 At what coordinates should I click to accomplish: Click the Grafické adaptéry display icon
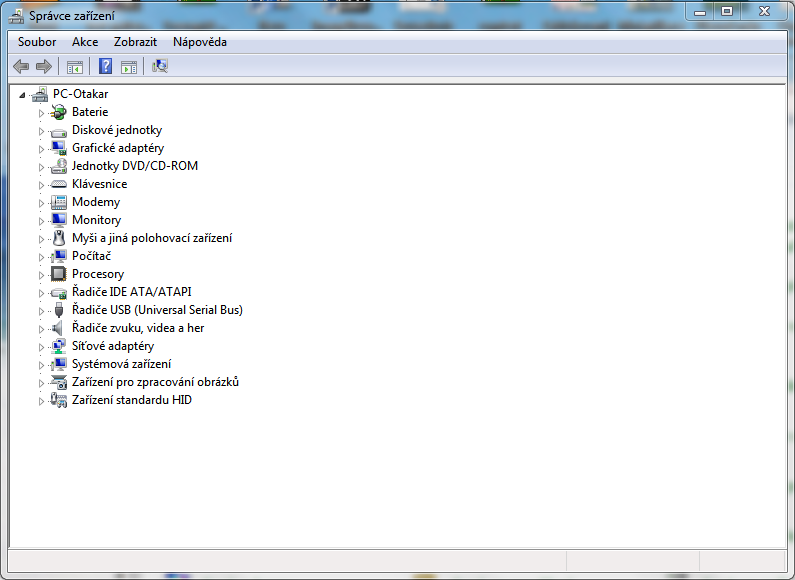coord(59,148)
